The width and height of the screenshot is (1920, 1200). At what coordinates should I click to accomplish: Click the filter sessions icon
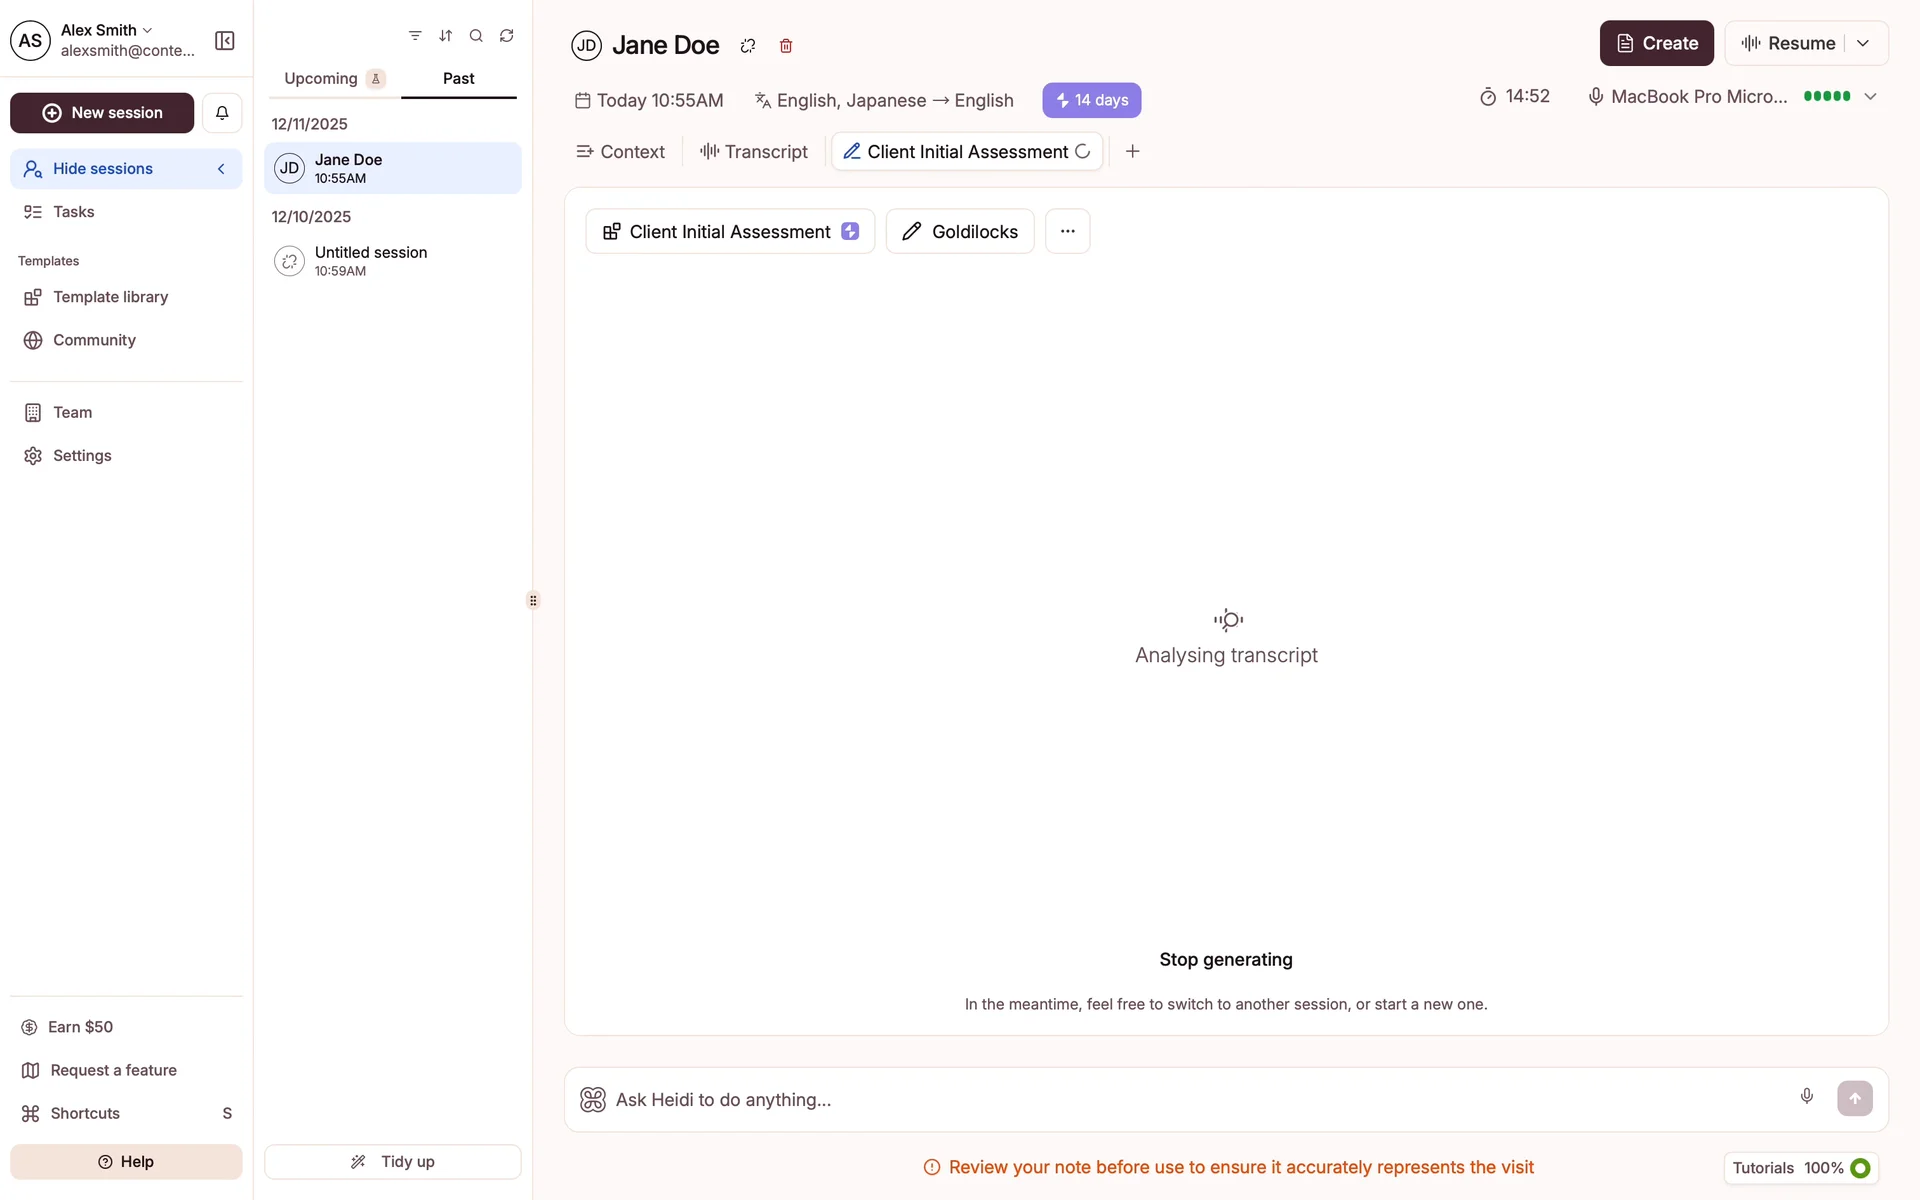415,36
